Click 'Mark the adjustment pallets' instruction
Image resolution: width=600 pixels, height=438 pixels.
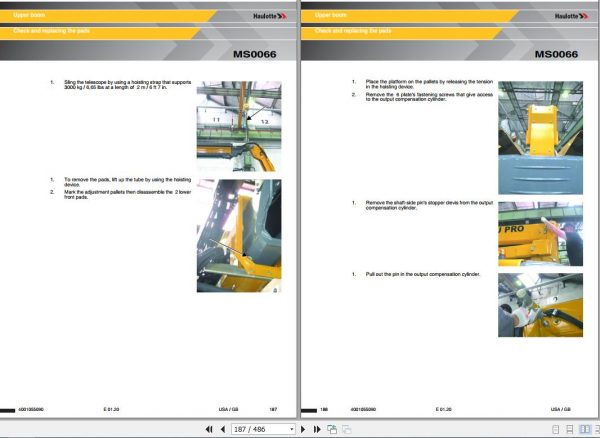[127, 194]
